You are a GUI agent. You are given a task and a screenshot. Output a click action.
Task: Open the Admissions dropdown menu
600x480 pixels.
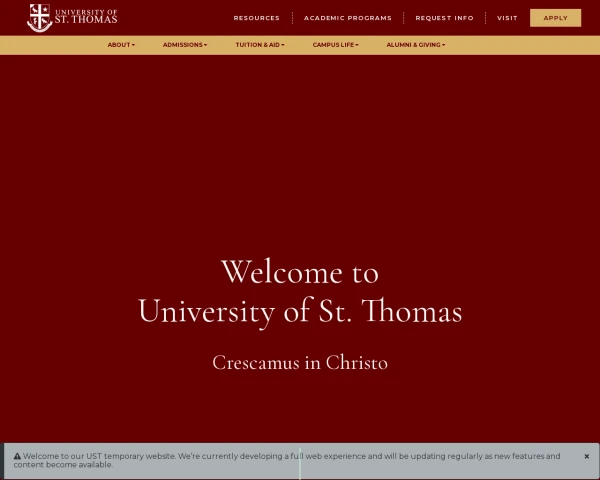pos(185,45)
